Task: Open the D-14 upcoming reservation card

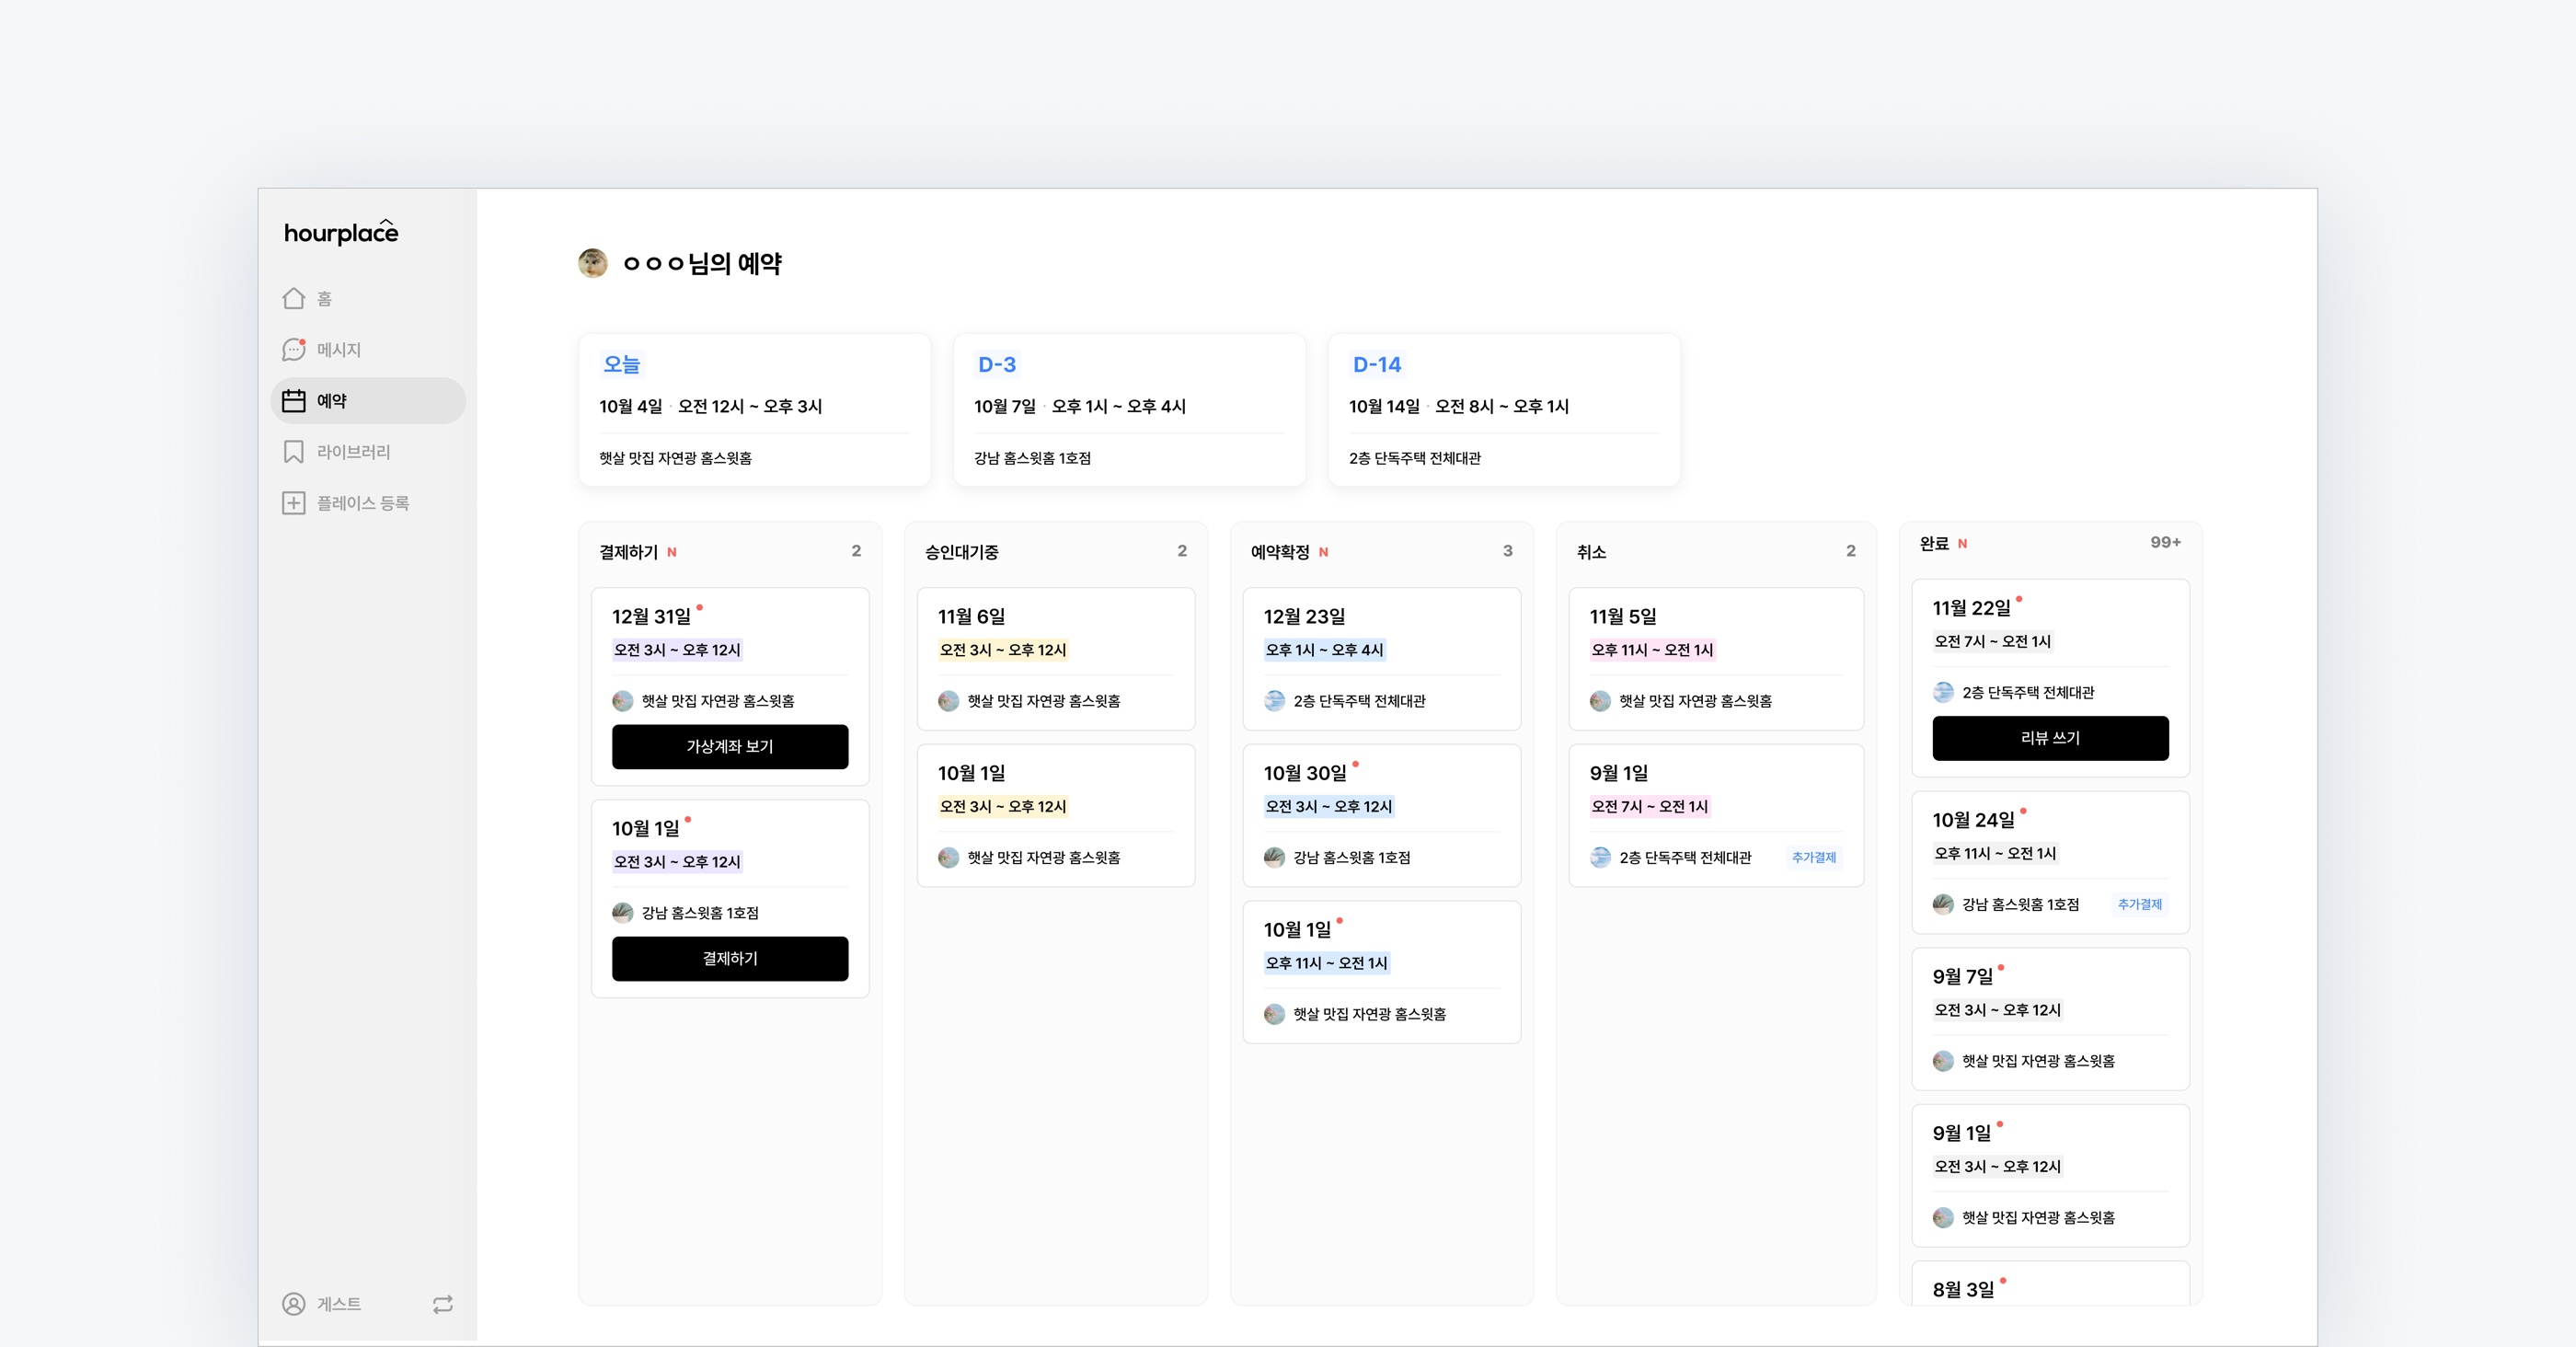Action: point(1503,410)
